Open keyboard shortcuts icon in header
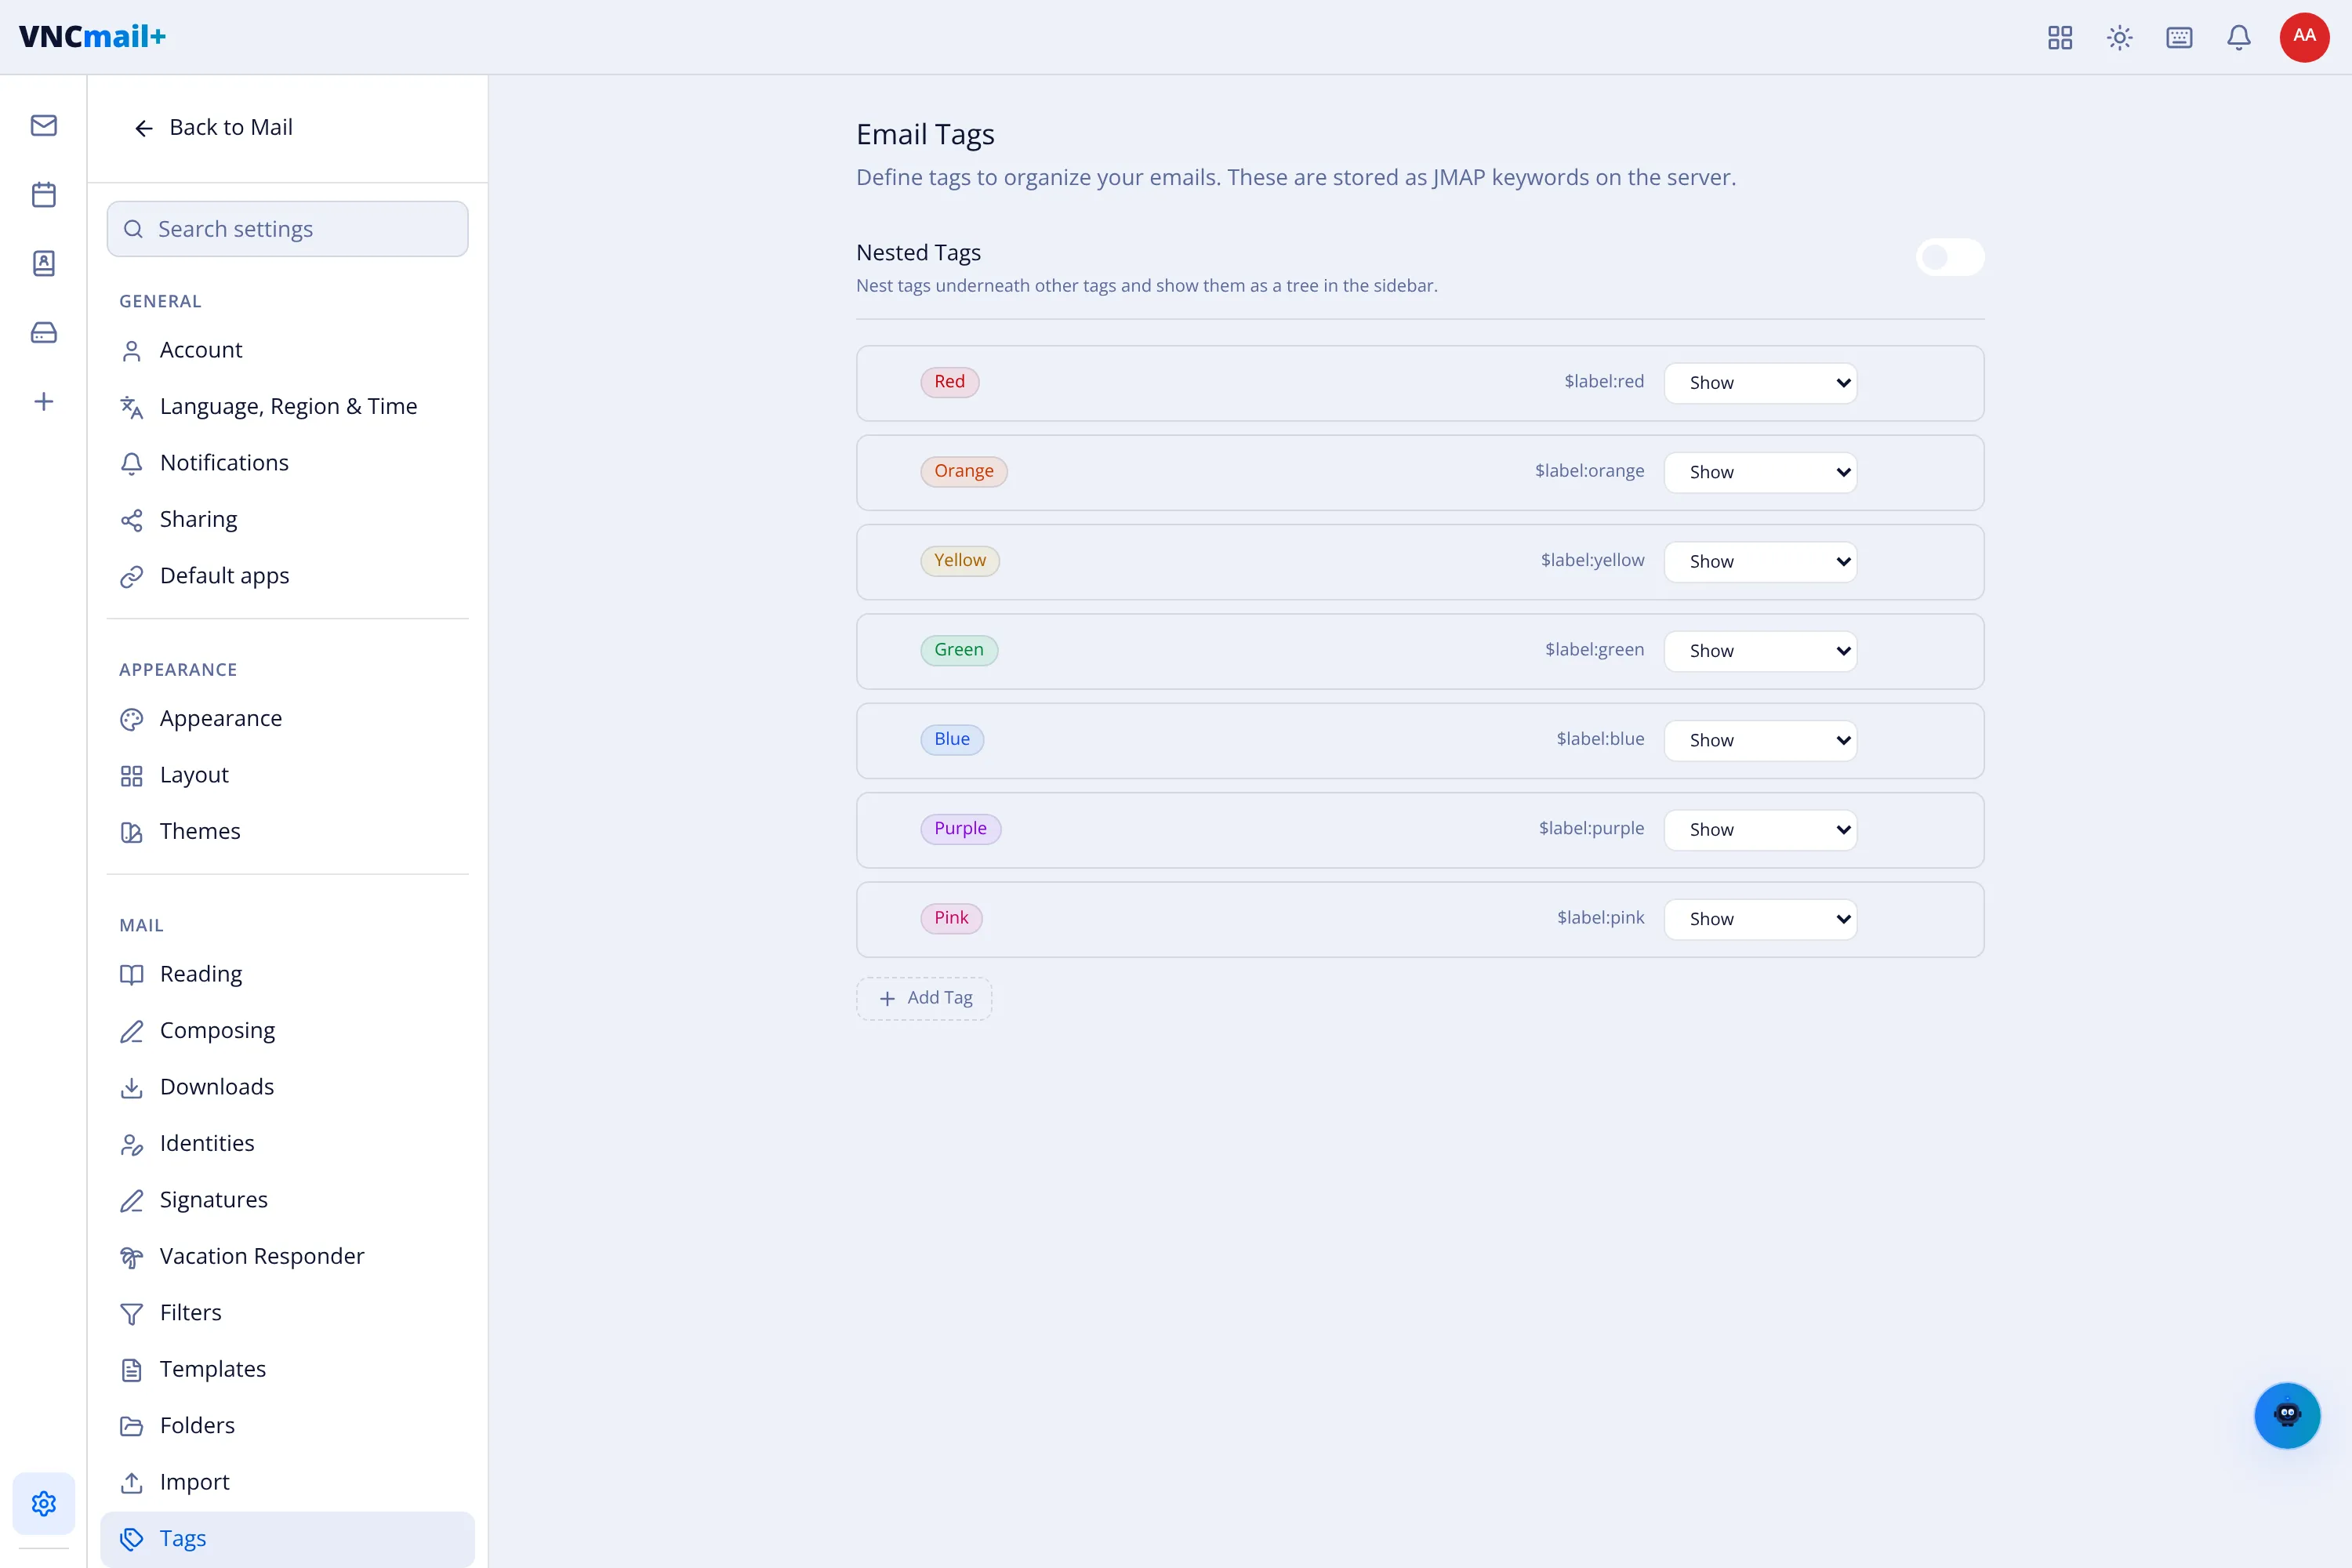Screen dimensions: 2352x1568 point(2179,38)
